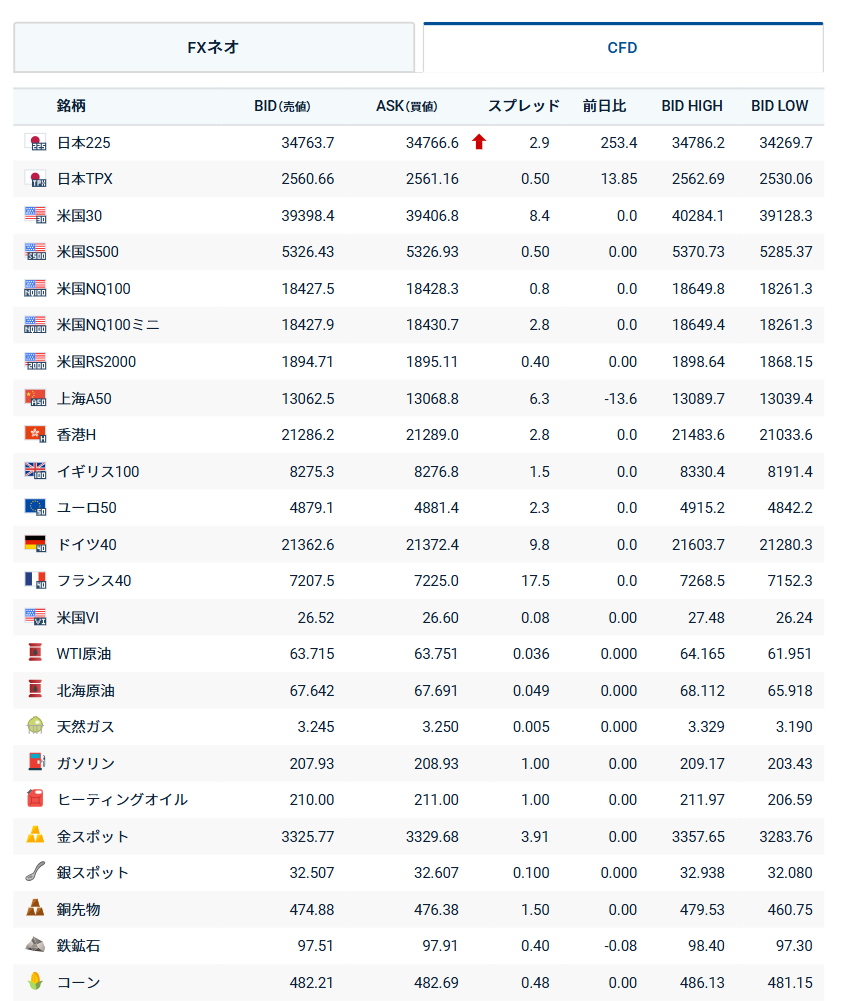Click the Japan flag icon for 日本225
The height and width of the screenshot is (1001, 846).
(35, 143)
